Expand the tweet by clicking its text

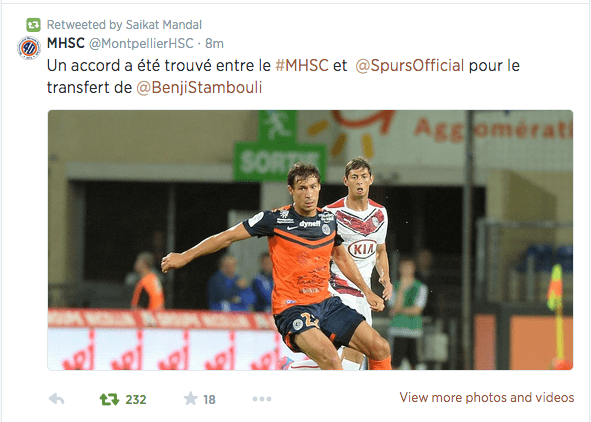click(283, 76)
